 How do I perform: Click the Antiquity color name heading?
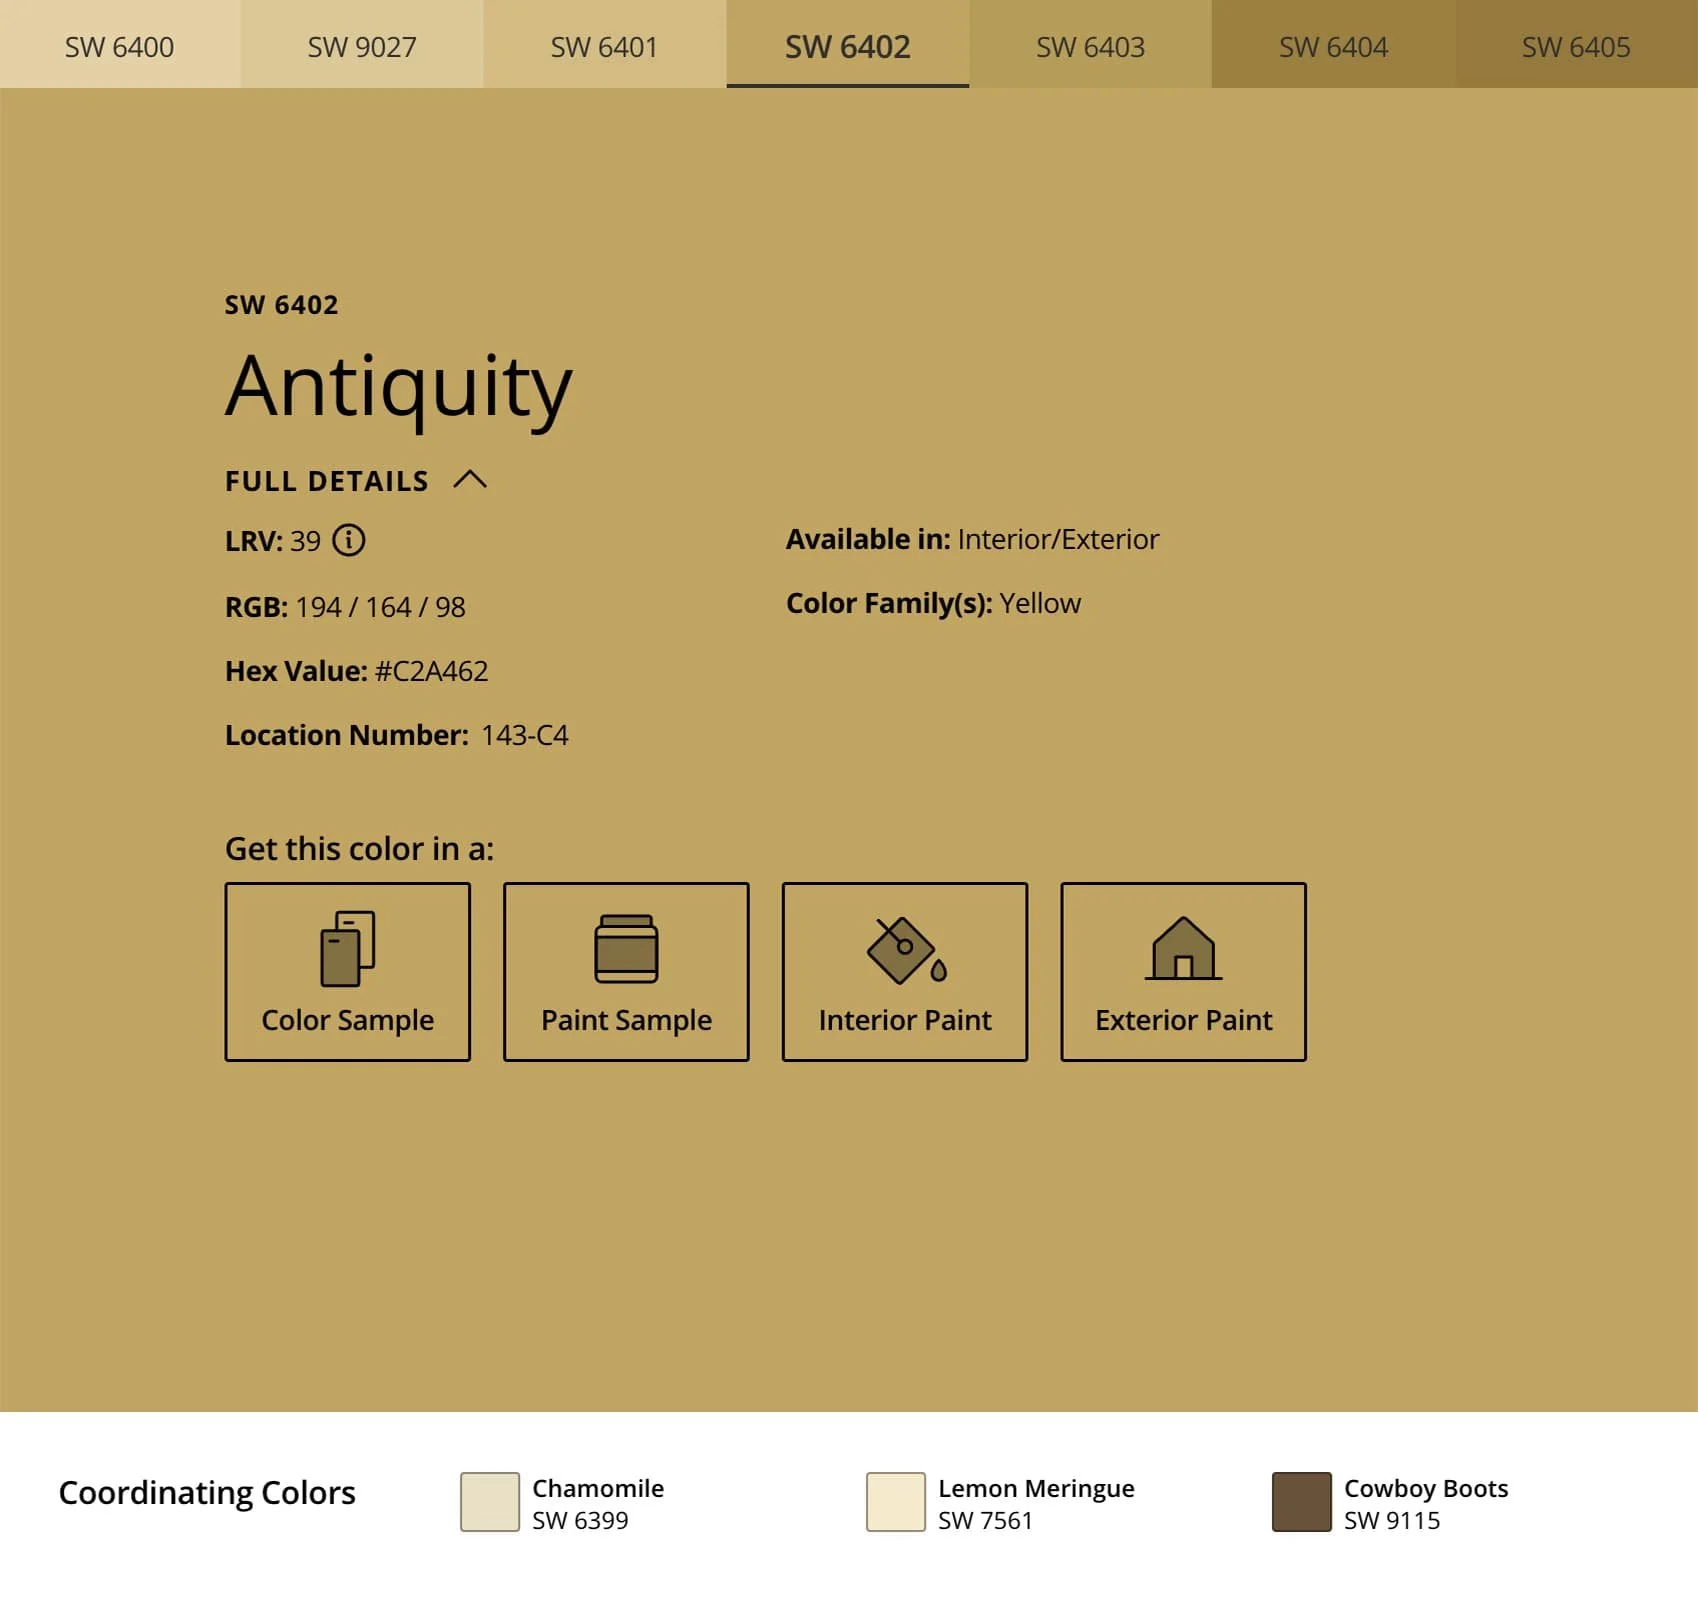point(397,388)
